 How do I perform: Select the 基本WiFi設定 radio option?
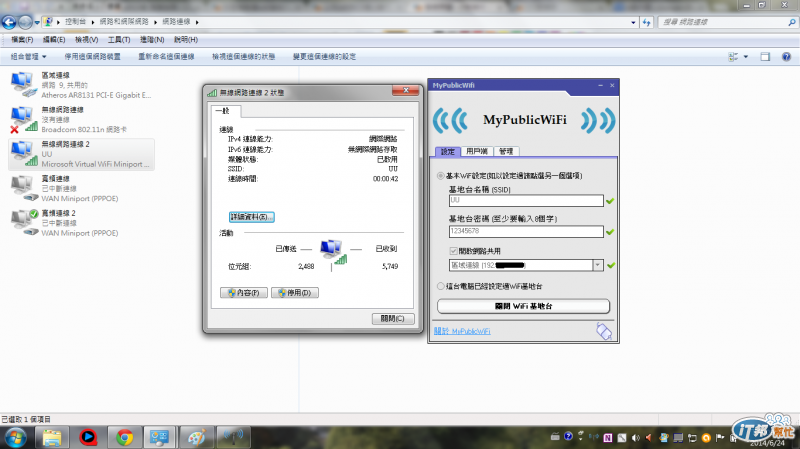(x=440, y=176)
